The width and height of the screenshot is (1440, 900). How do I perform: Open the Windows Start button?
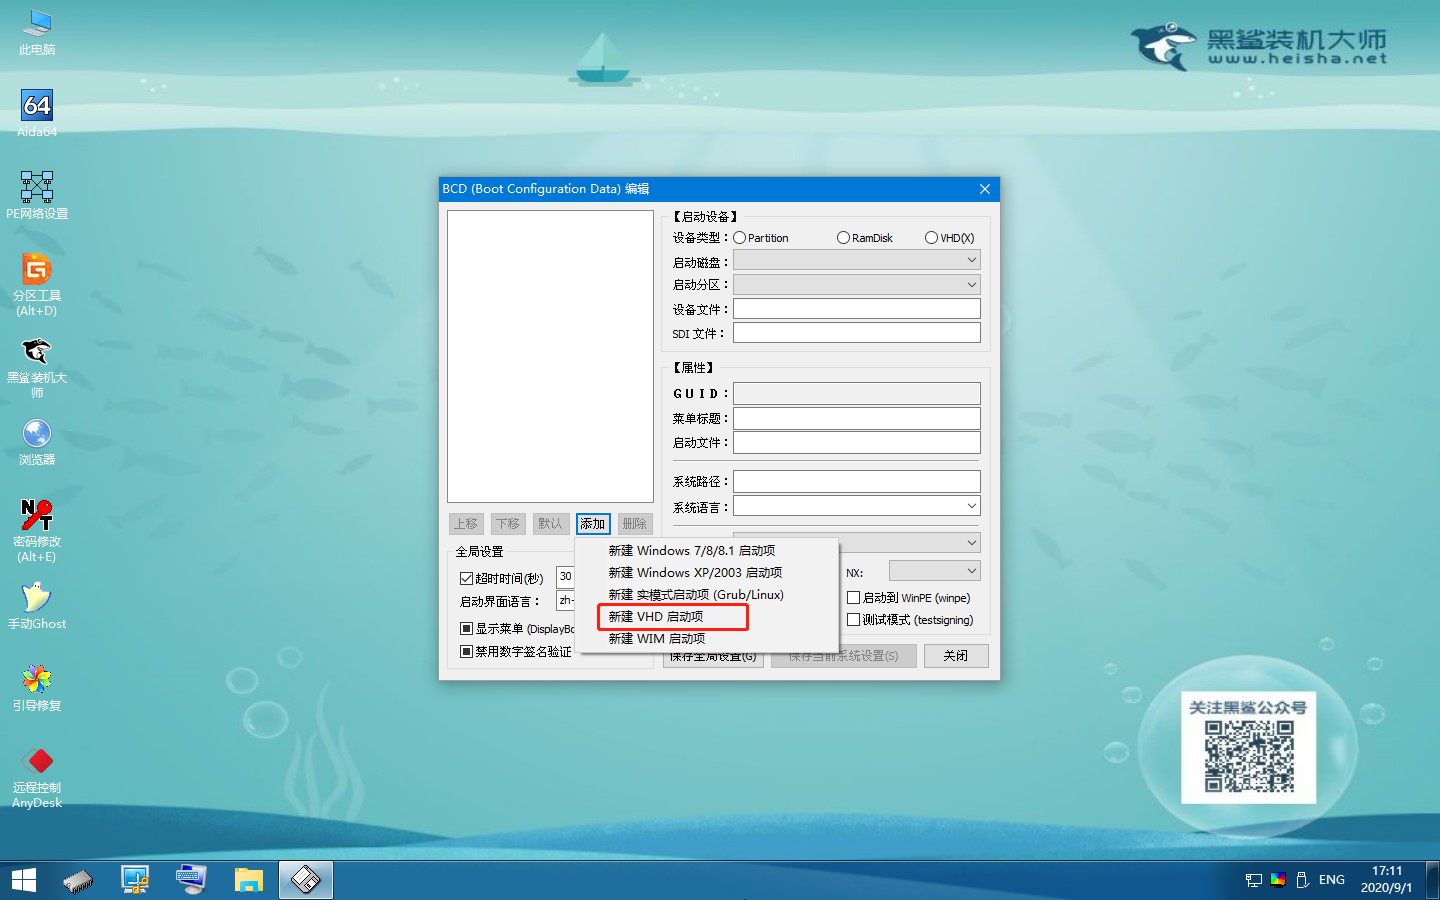pos(24,880)
